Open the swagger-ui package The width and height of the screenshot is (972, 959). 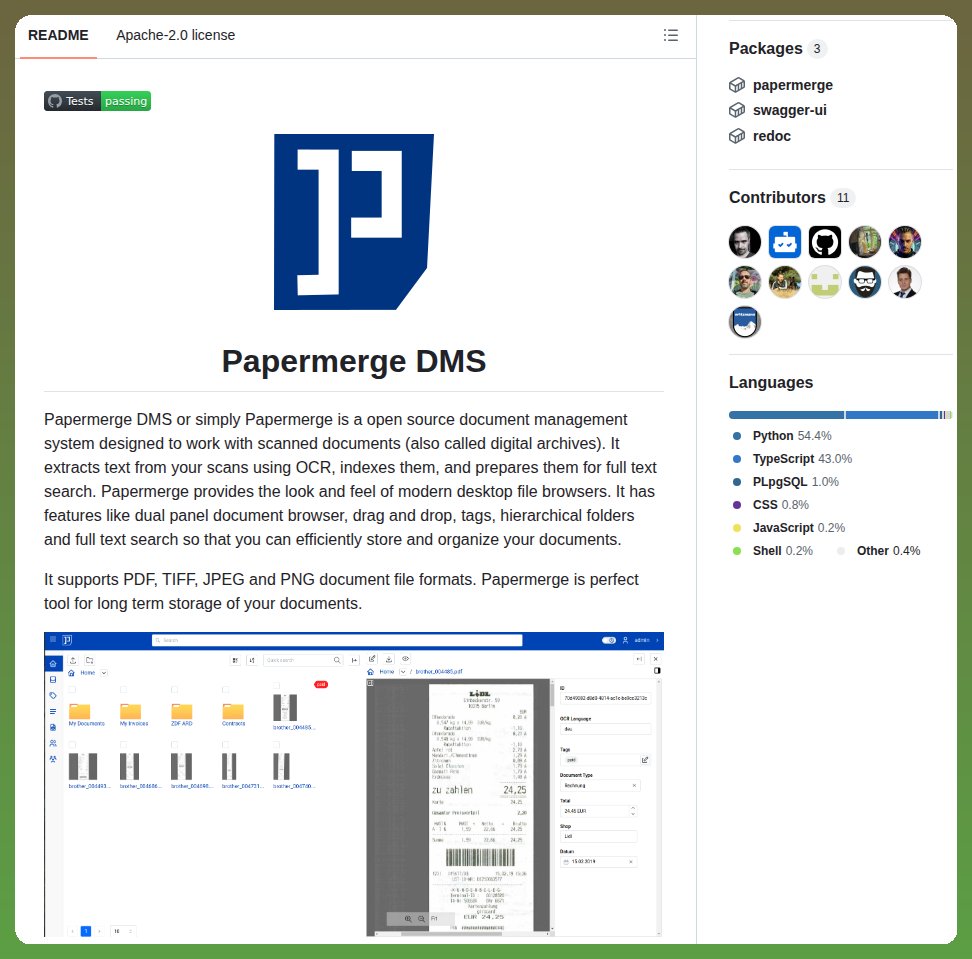(789, 110)
